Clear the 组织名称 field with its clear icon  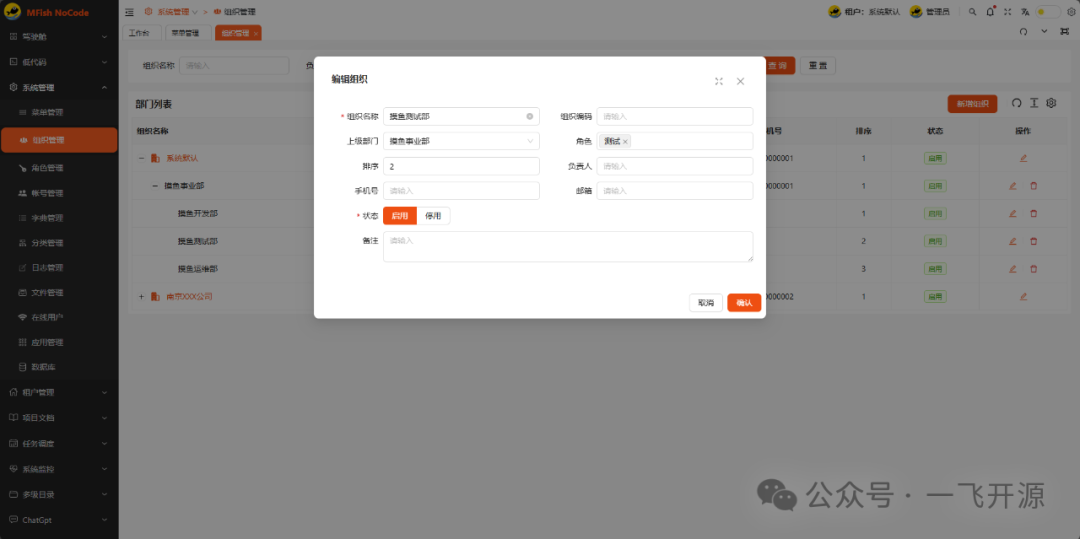pyautogui.click(x=530, y=116)
